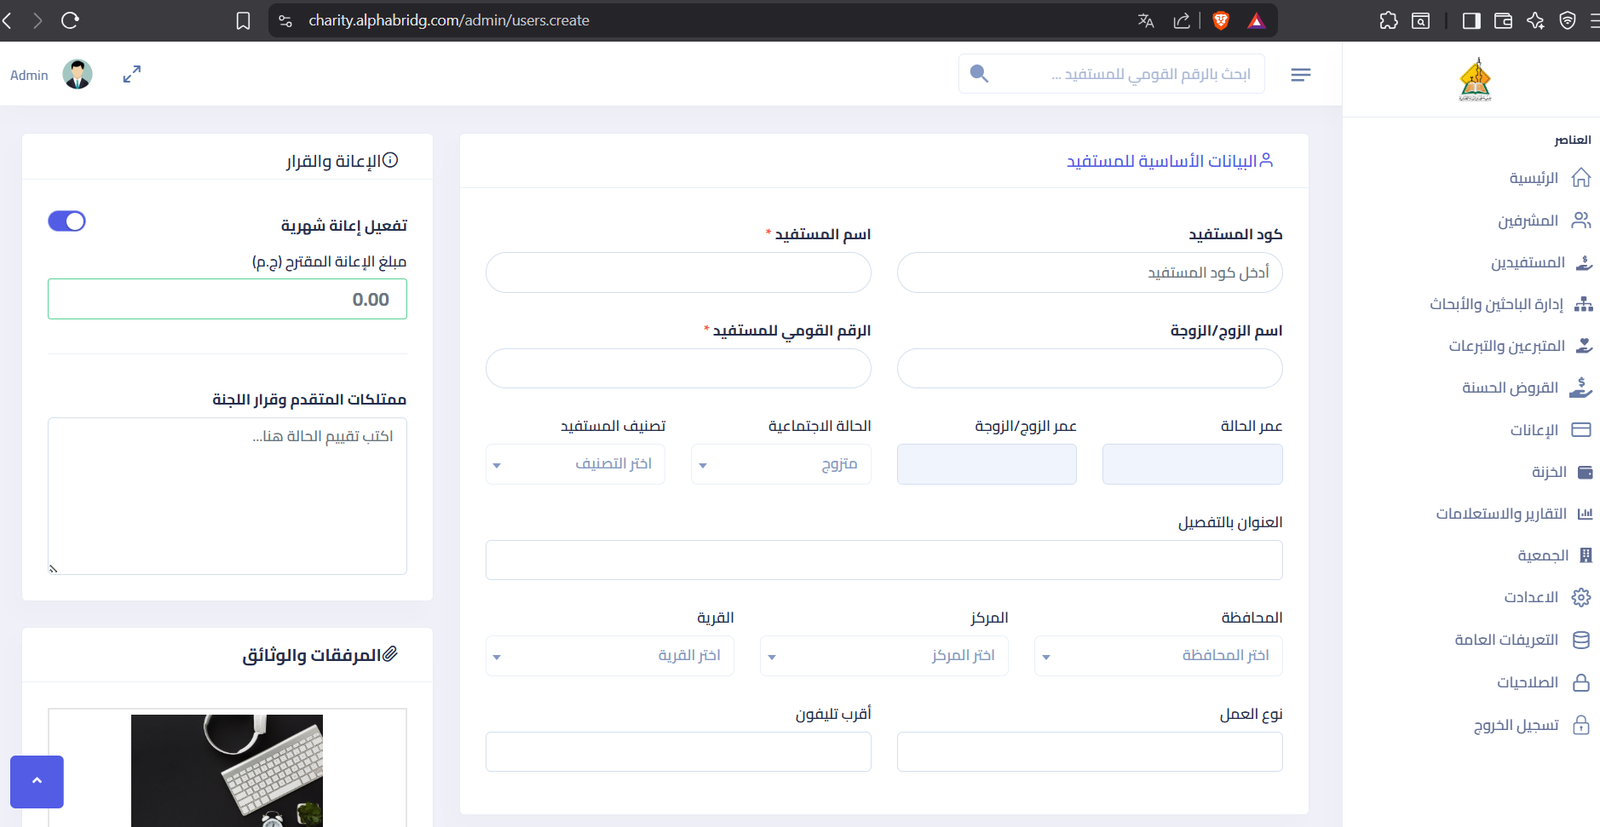Open the تصنيف المستفيد dropdown

click(x=575, y=464)
